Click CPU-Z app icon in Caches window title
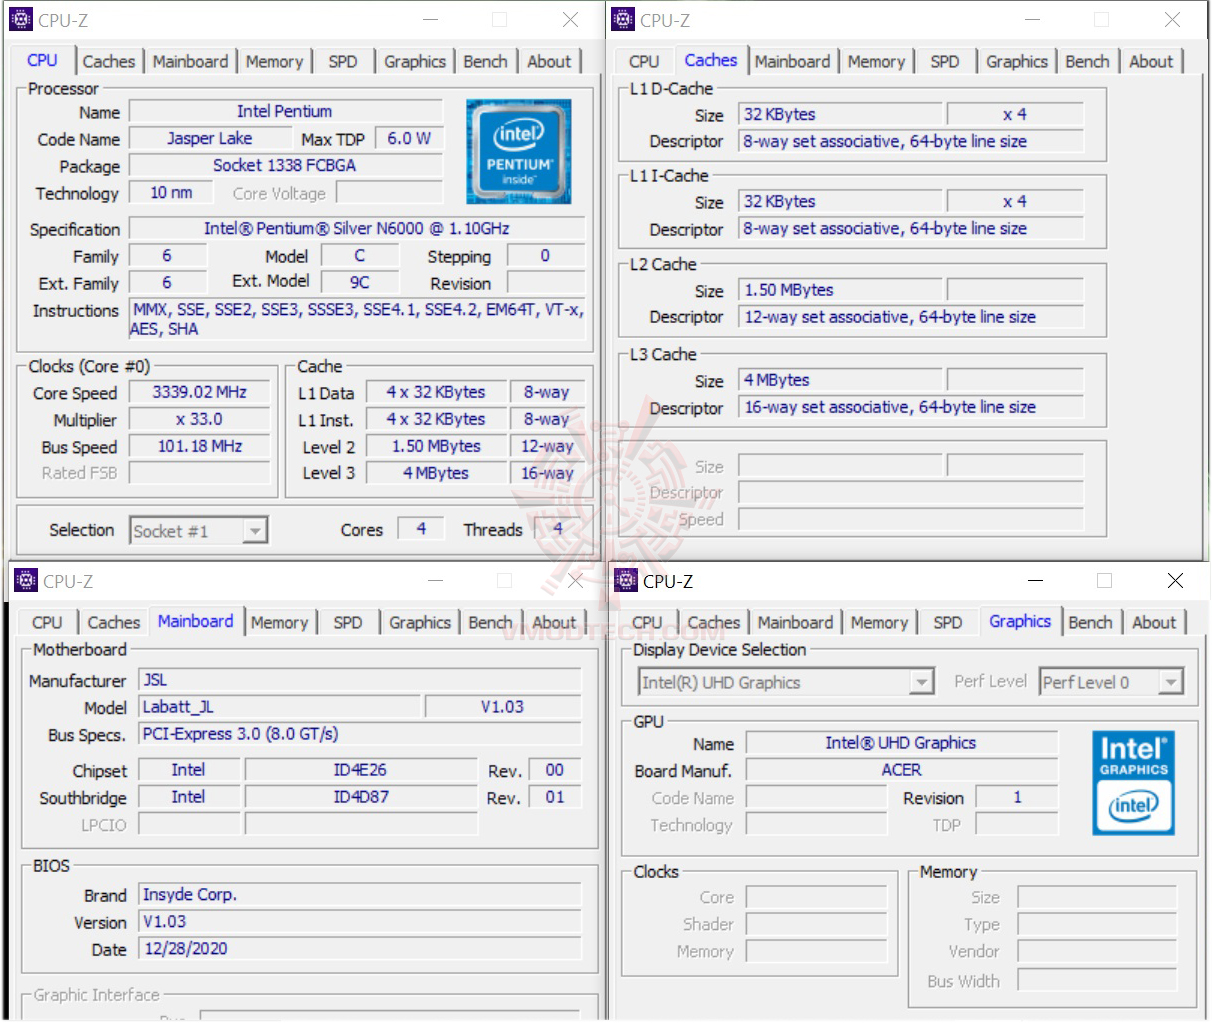This screenshot has height=1023, width=1212. coord(623,19)
